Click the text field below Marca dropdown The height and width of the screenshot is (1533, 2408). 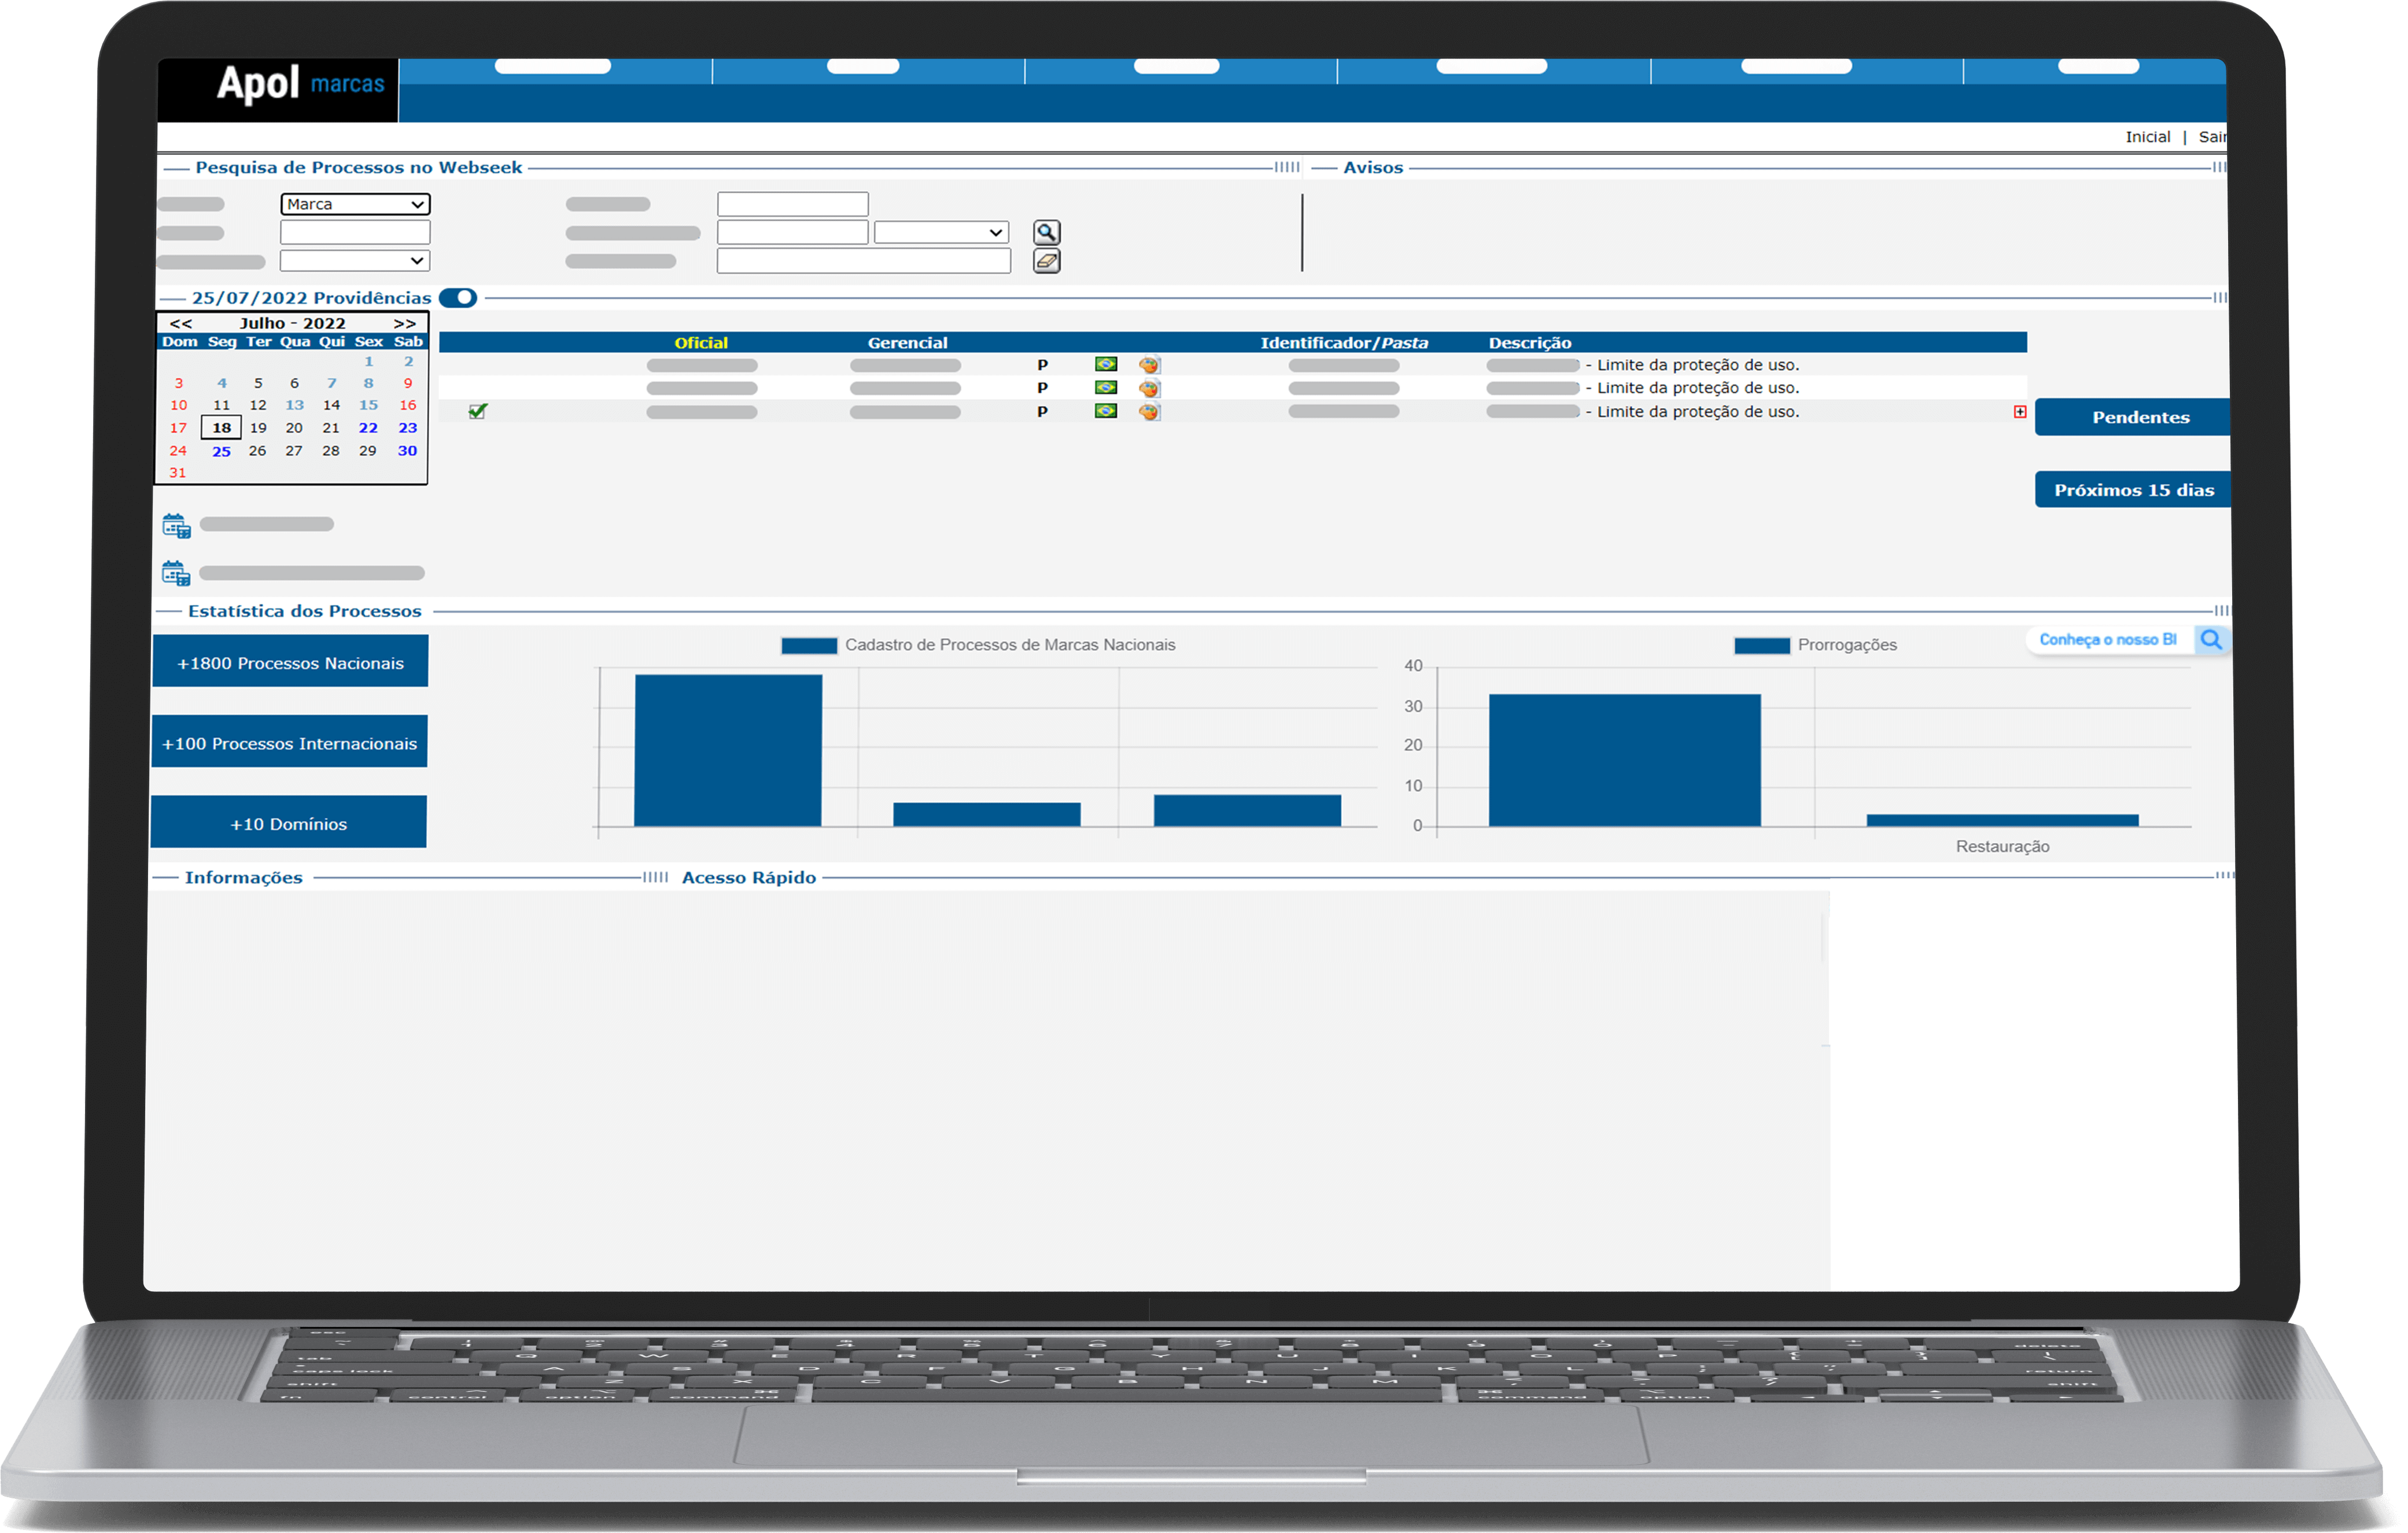[355, 233]
